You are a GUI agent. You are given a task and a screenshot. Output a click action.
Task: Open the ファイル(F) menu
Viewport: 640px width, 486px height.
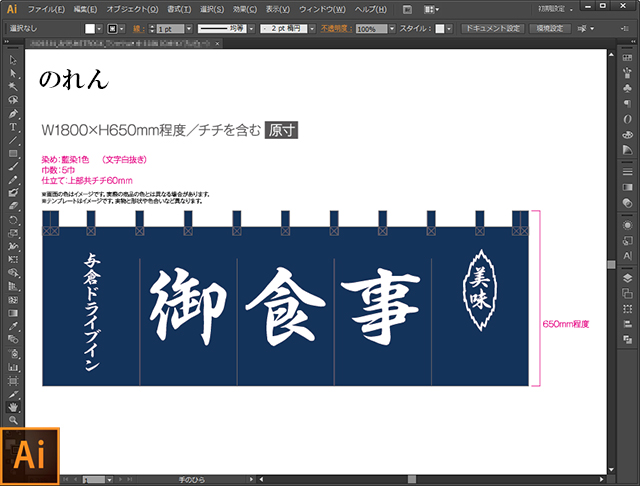pos(46,9)
